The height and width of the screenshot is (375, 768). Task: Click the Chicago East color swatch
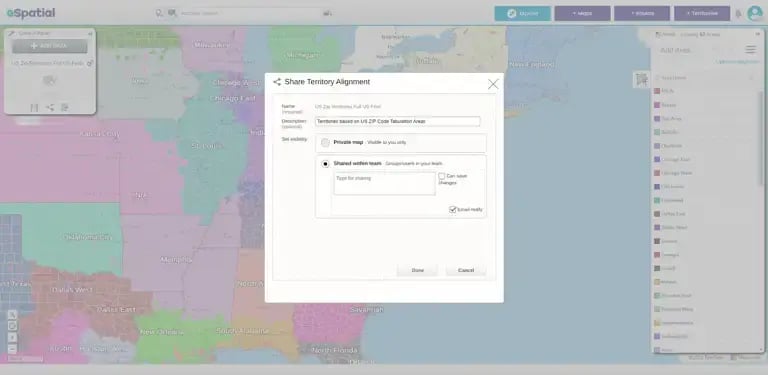pyautogui.click(x=657, y=160)
